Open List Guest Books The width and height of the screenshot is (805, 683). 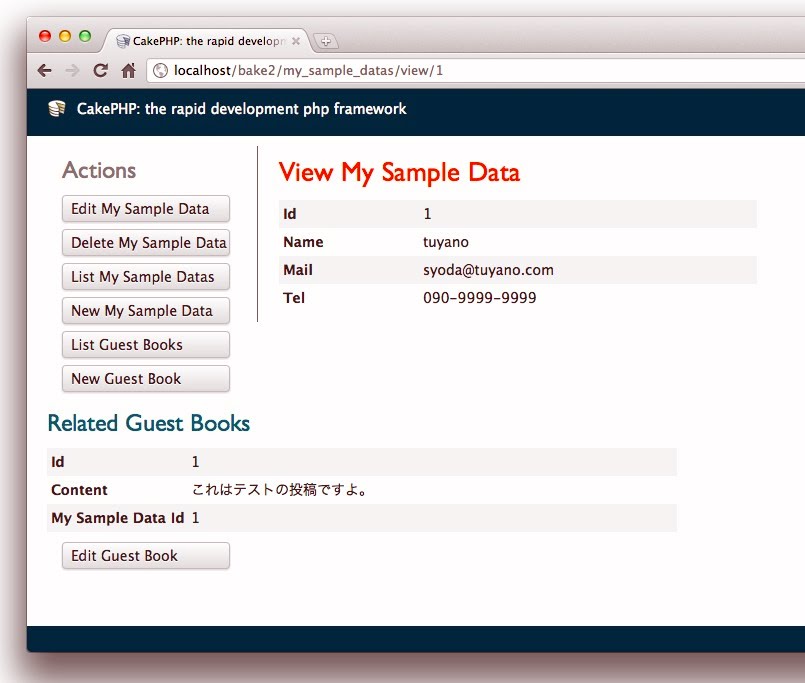pyautogui.click(x=146, y=344)
